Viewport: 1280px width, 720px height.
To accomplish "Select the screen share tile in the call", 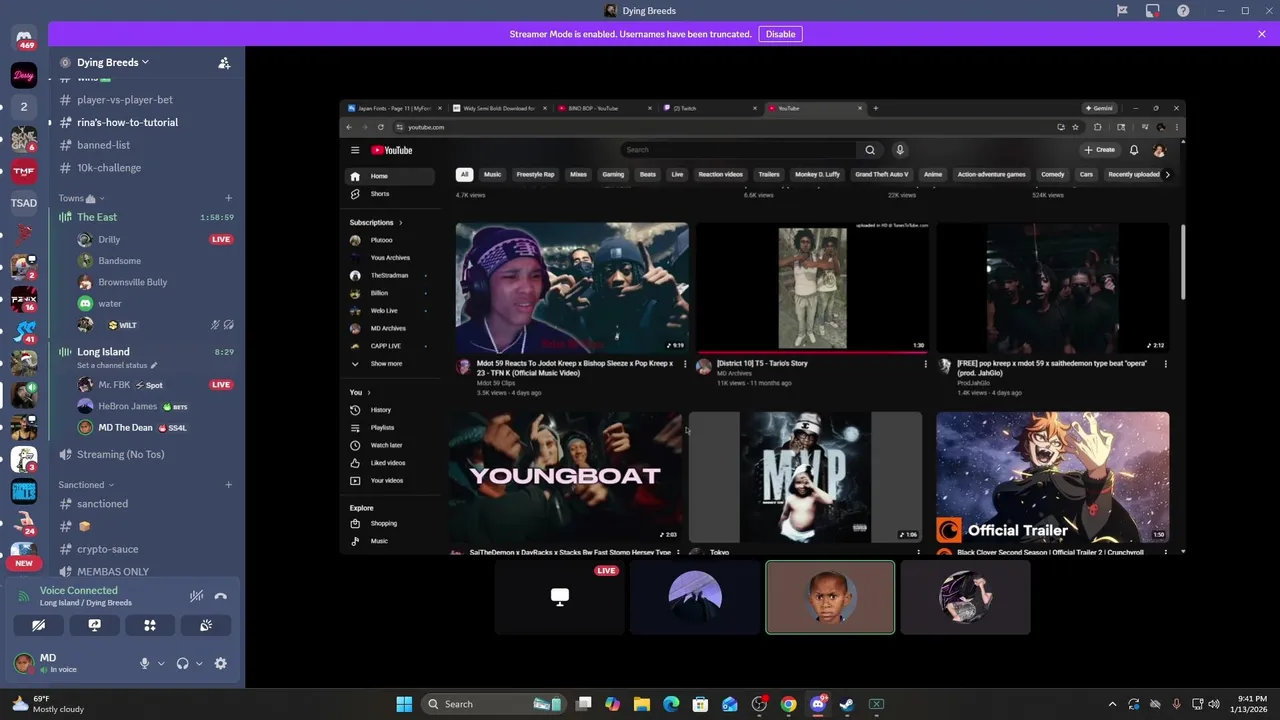I will tap(560, 597).
